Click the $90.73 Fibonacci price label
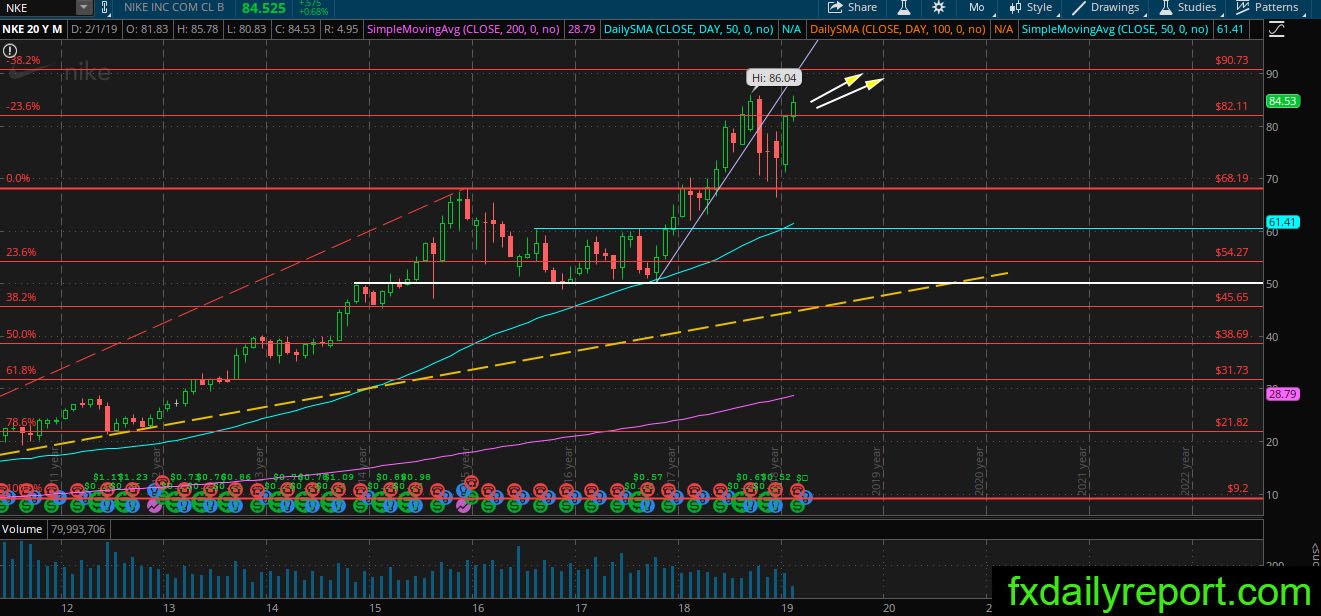The height and width of the screenshot is (616, 1321). tap(1231, 60)
